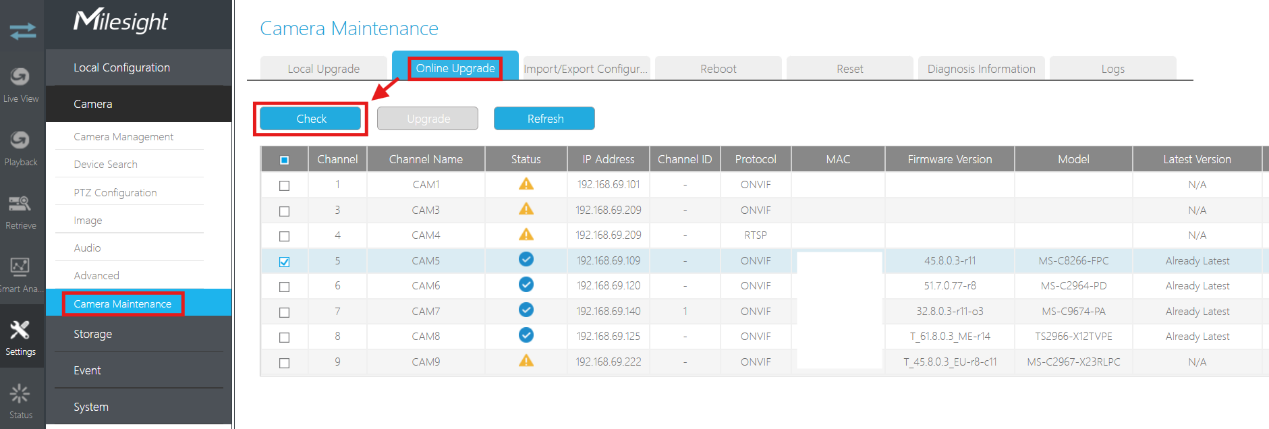This screenshot has width=1269, height=429.
Task: Click model MS-C8266-FPC cell
Action: click(x=1073, y=260)
